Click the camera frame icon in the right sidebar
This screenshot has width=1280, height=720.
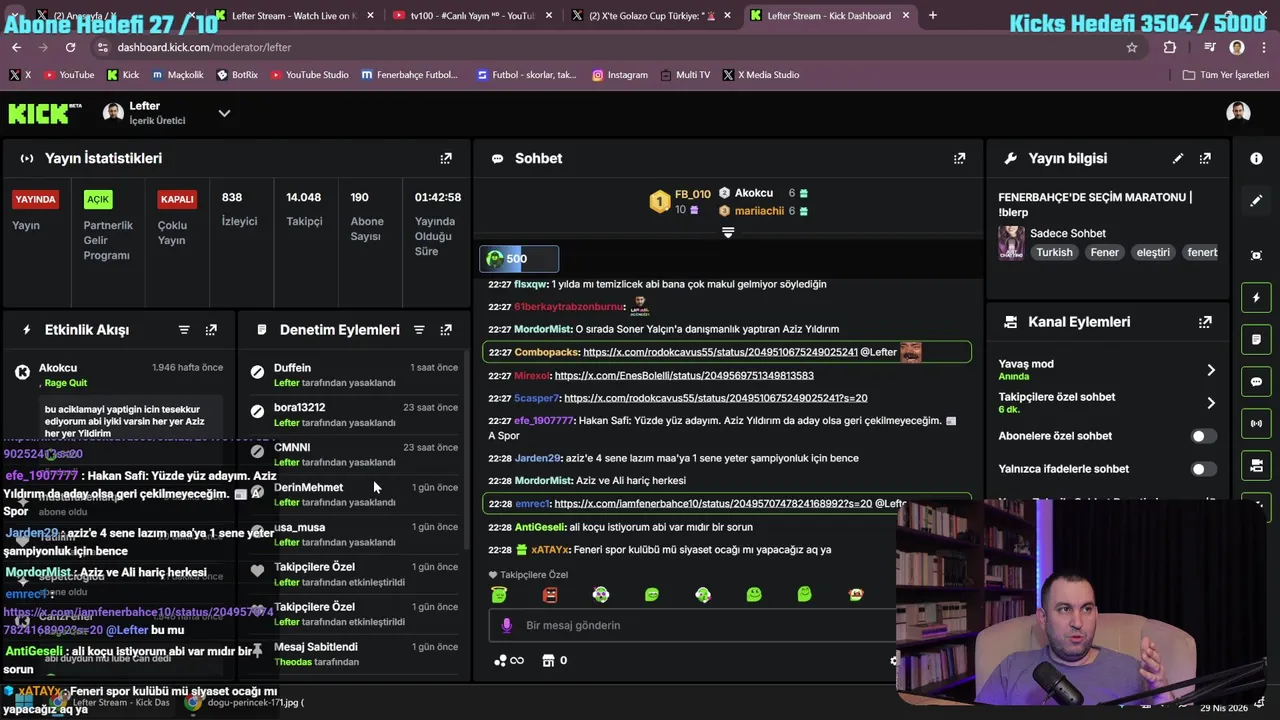(1256, 255)
